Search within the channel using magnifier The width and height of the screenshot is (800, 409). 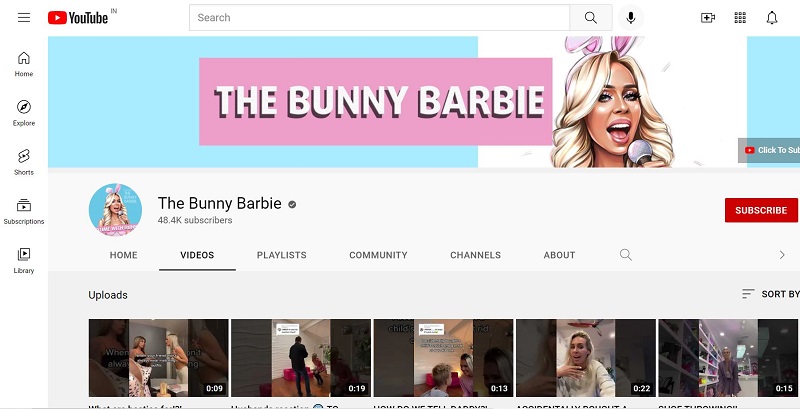tap(626, 254)
